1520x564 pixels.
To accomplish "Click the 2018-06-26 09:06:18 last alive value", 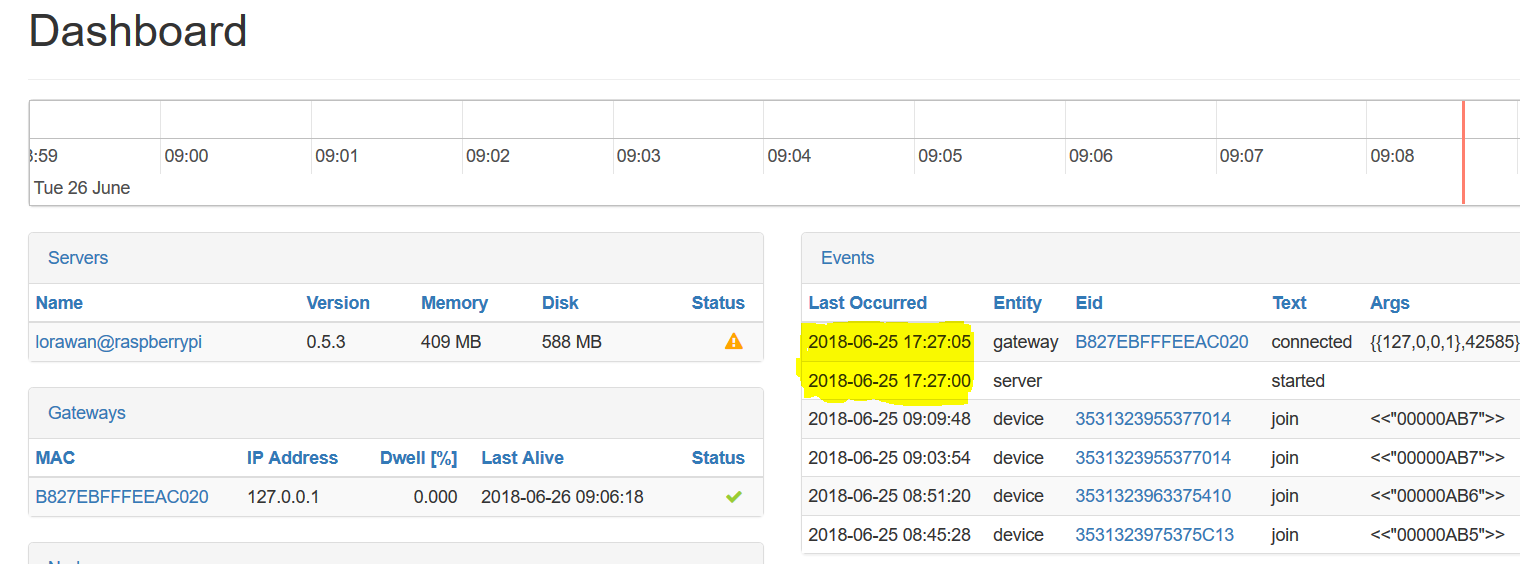I will tap(562, 496).
